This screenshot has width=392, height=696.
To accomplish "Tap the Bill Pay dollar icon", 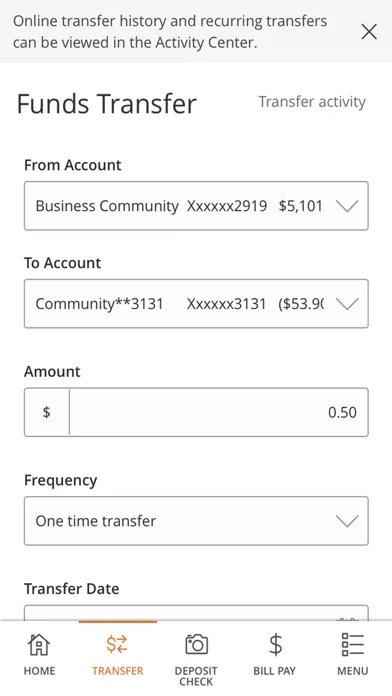I will (275, 645).
